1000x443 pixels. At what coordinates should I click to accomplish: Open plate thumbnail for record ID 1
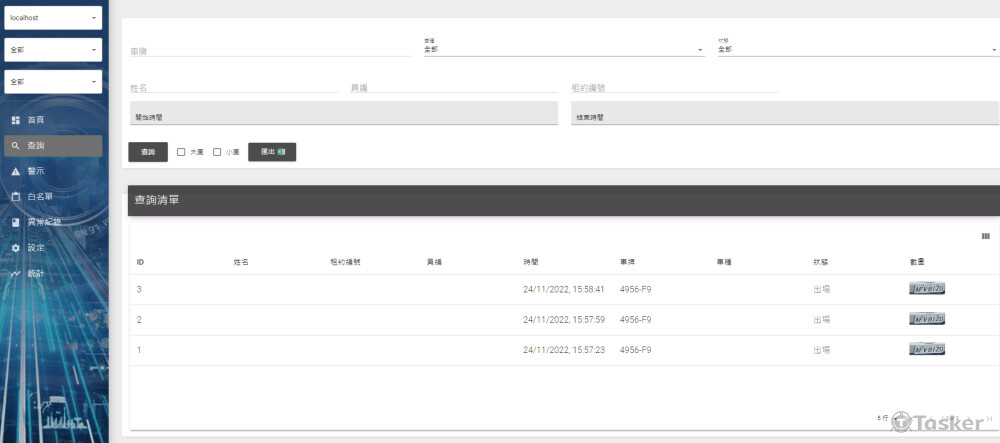(x=927, y=350)
